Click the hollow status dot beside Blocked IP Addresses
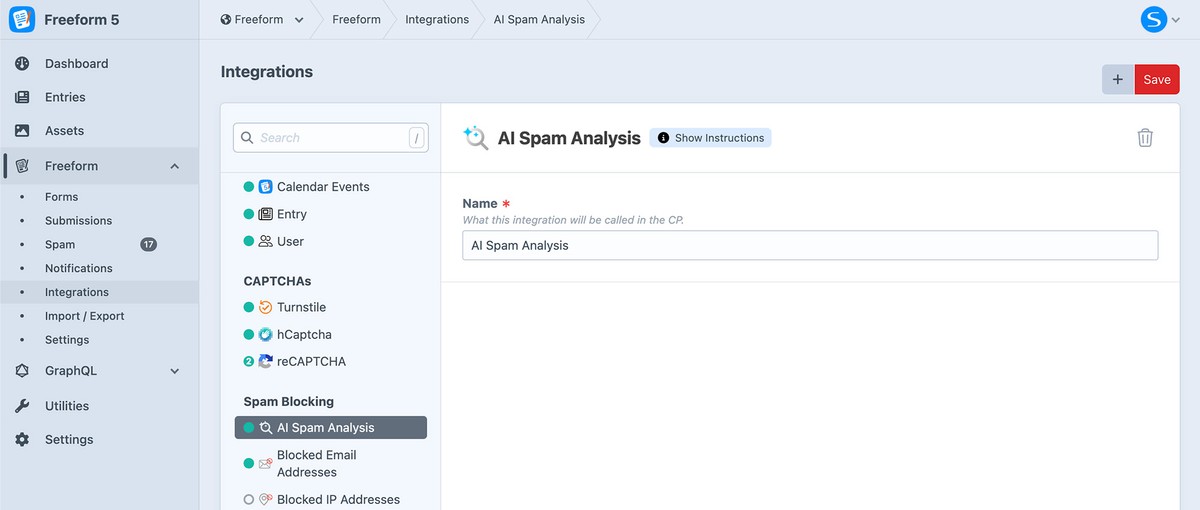1200x510 pixels. [249, 500]
